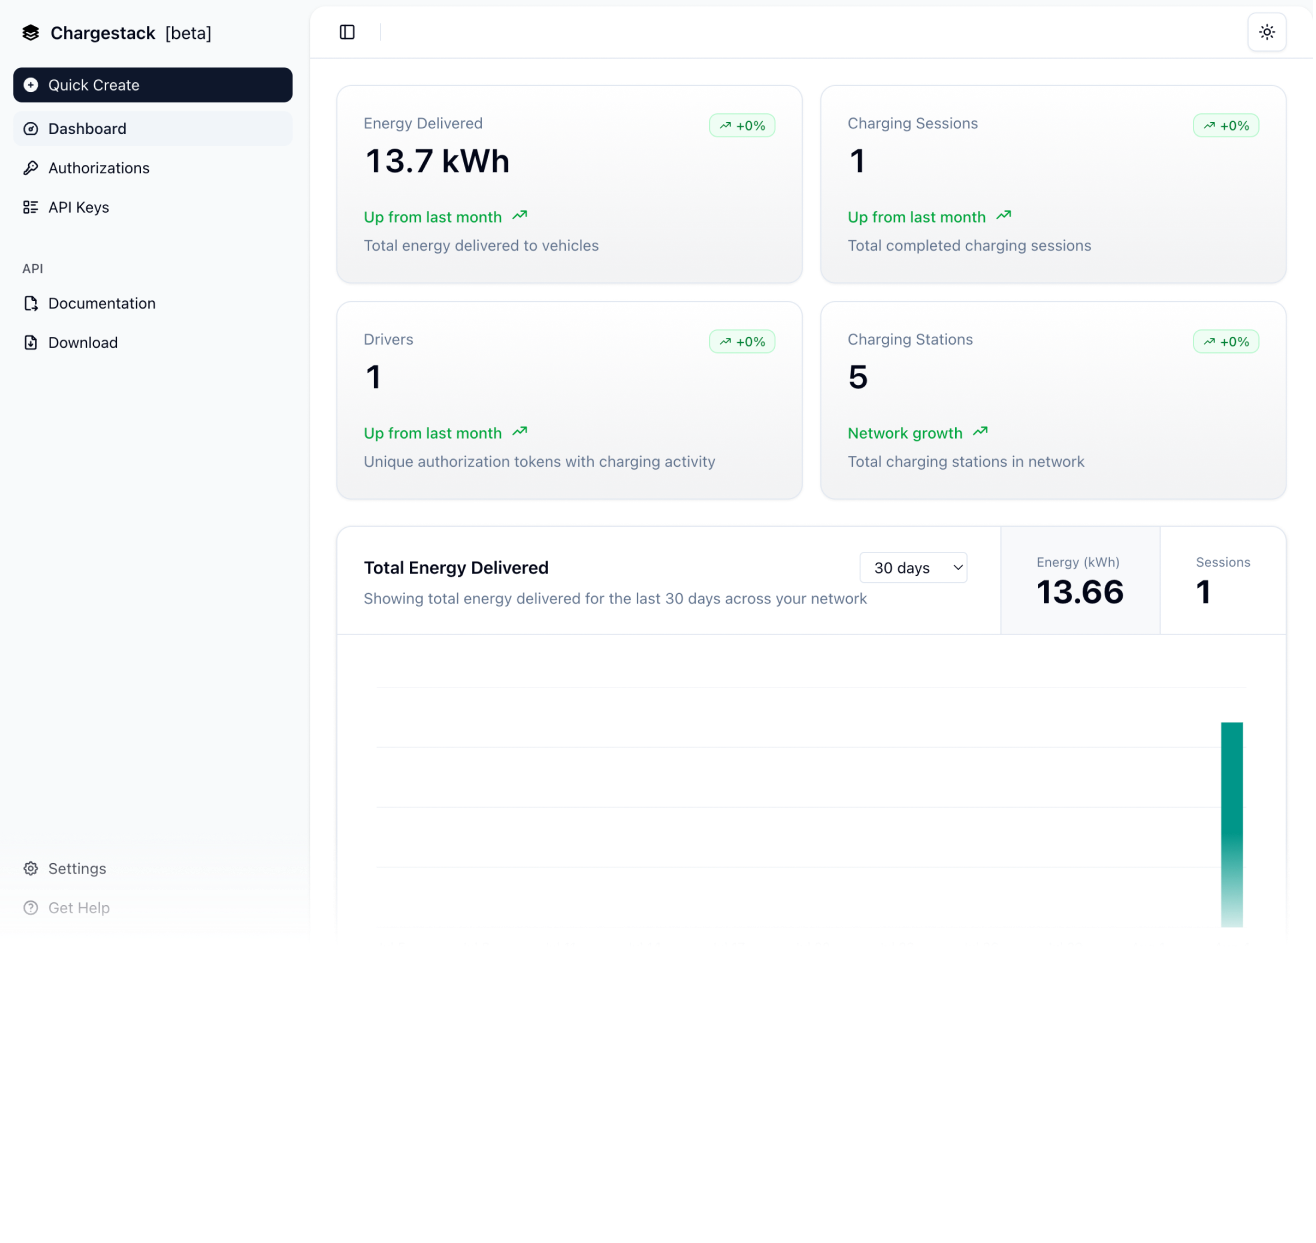This screenshot has height=1243, width=1316.
Task: Toggle the sidebar panel
Action: pyautogui.click(x=347, y=32)
